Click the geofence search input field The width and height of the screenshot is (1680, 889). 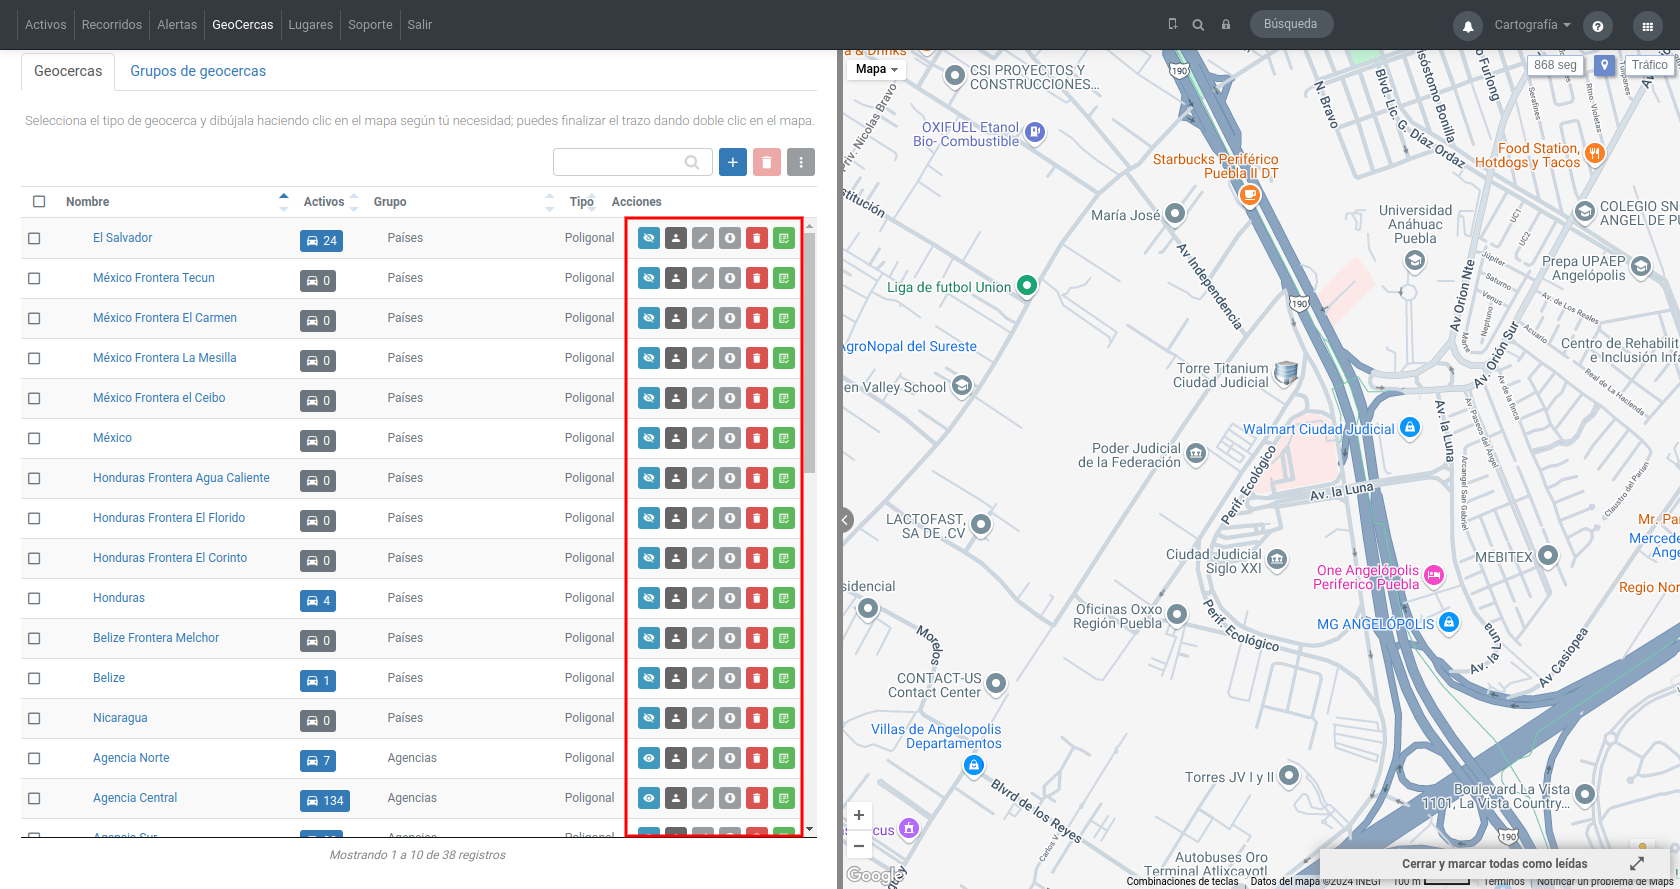pyautogui.click(x=632, y=162)
